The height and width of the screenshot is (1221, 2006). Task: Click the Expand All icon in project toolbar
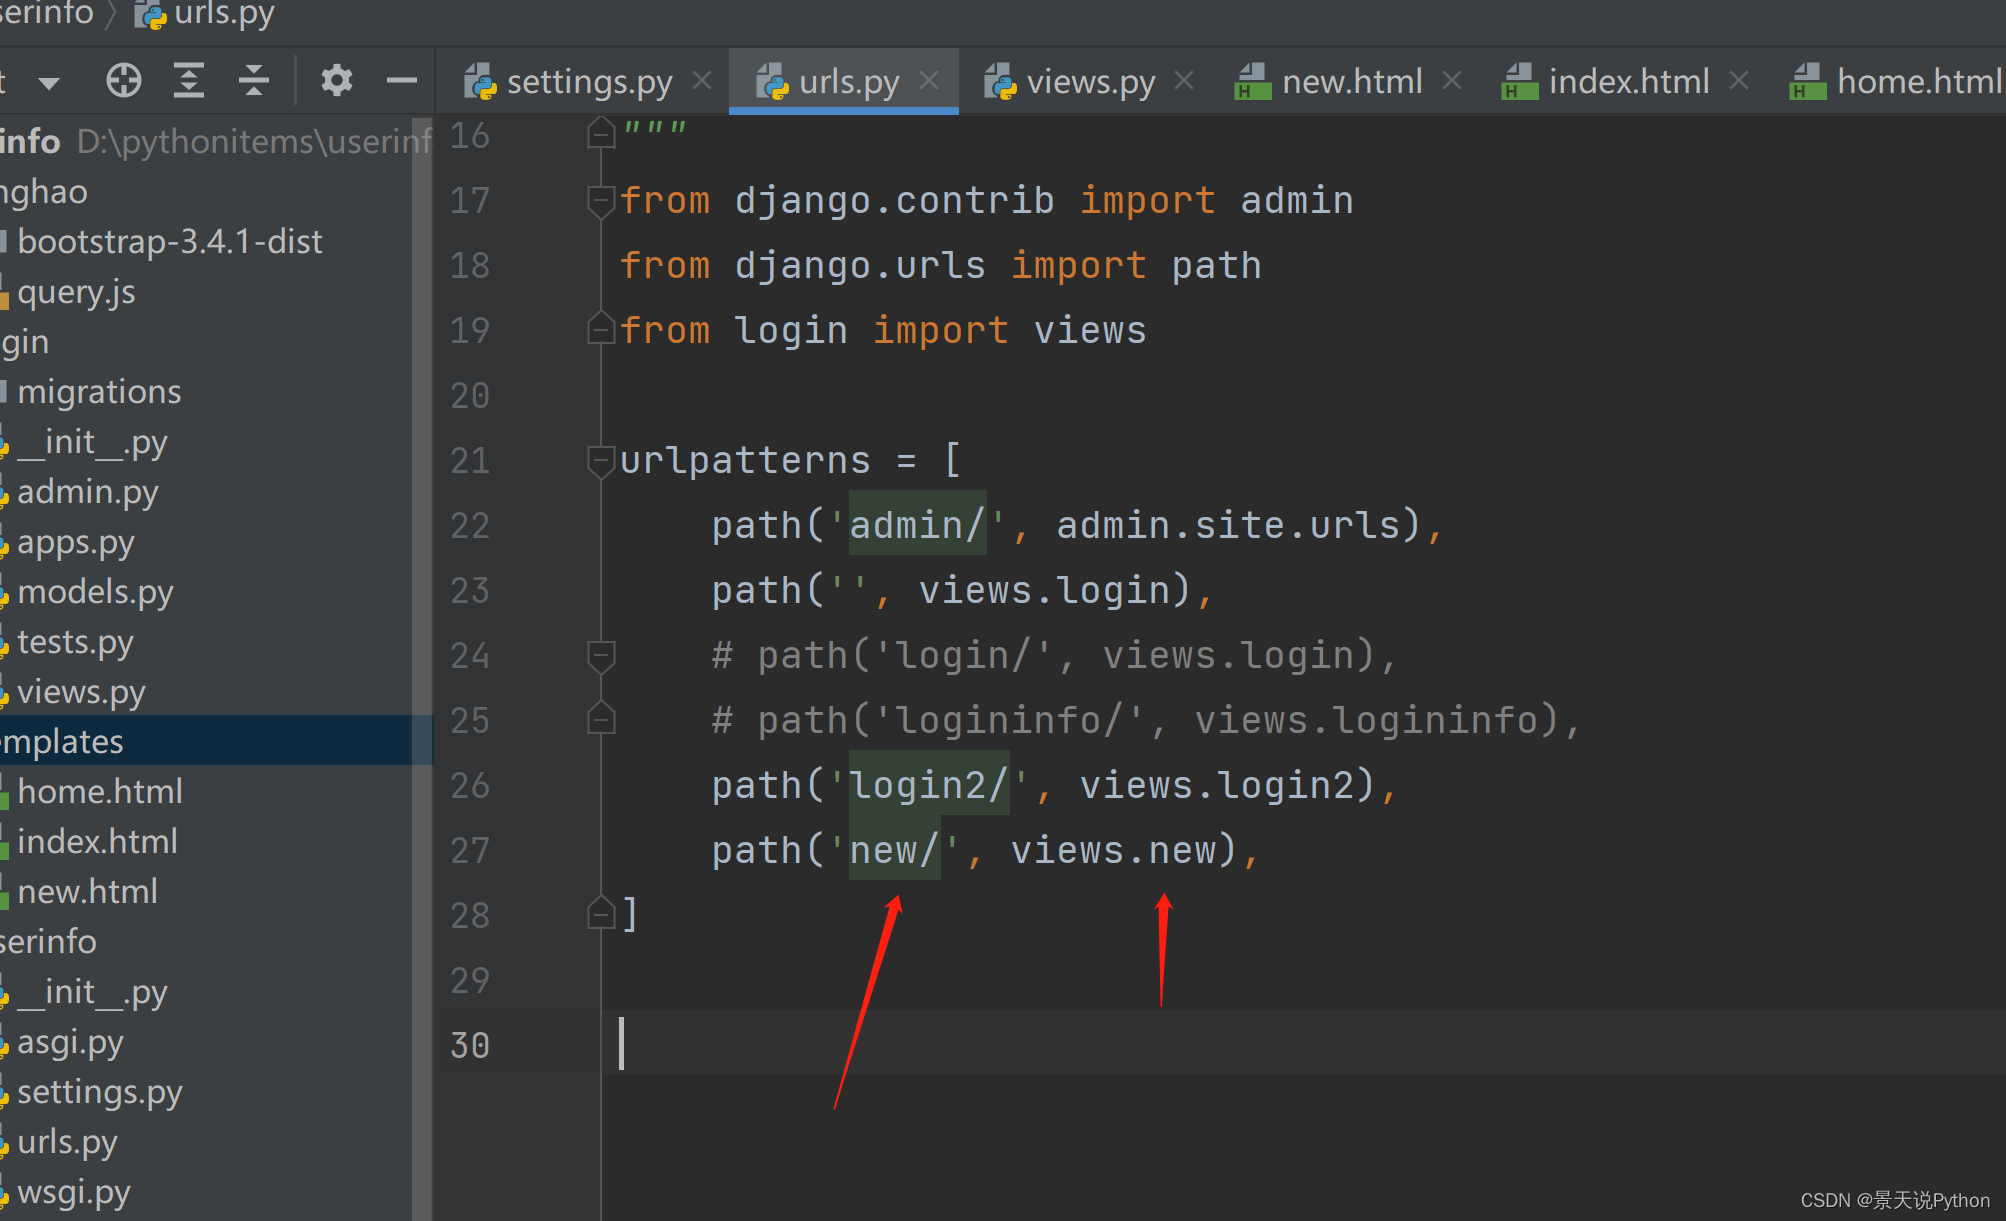pyautogui.click(x=189, y=80)
